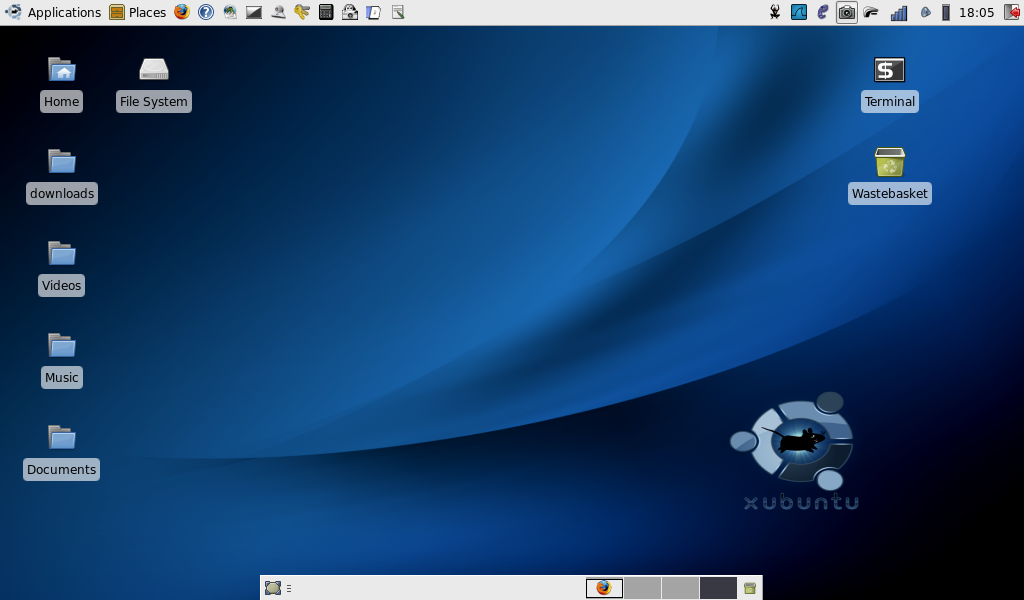This screenshot has width=1024, height=600.
Task: Click the blue volume mixer icon
Action: (x=925, y=12)
